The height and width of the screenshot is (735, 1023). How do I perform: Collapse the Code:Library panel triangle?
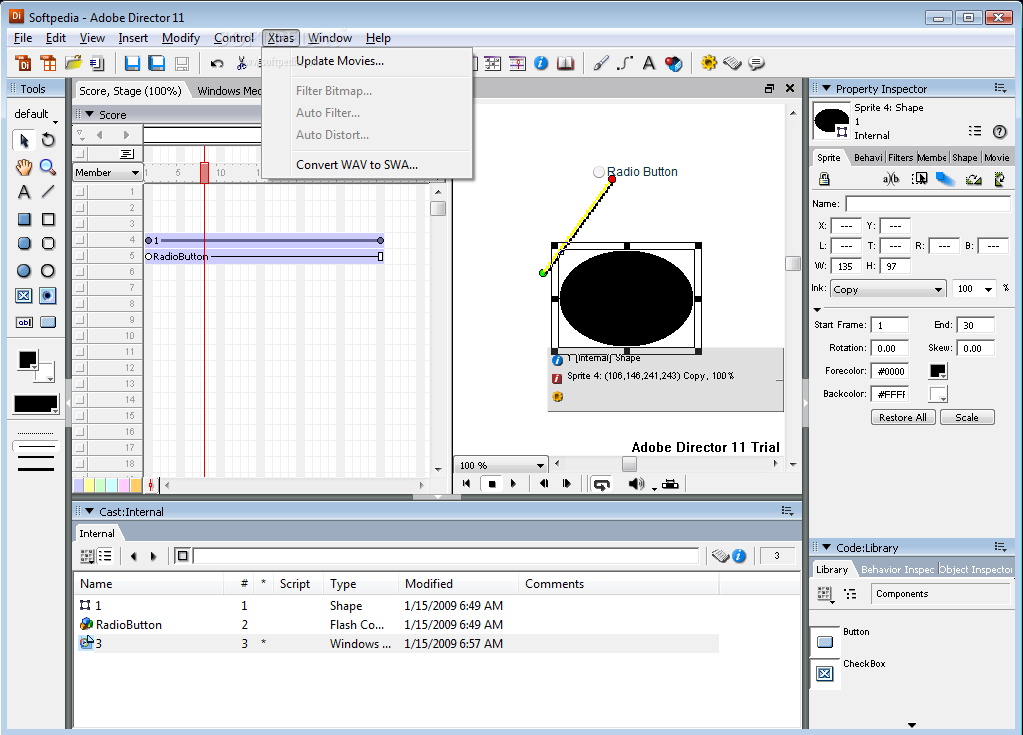[x=827, y=547]
